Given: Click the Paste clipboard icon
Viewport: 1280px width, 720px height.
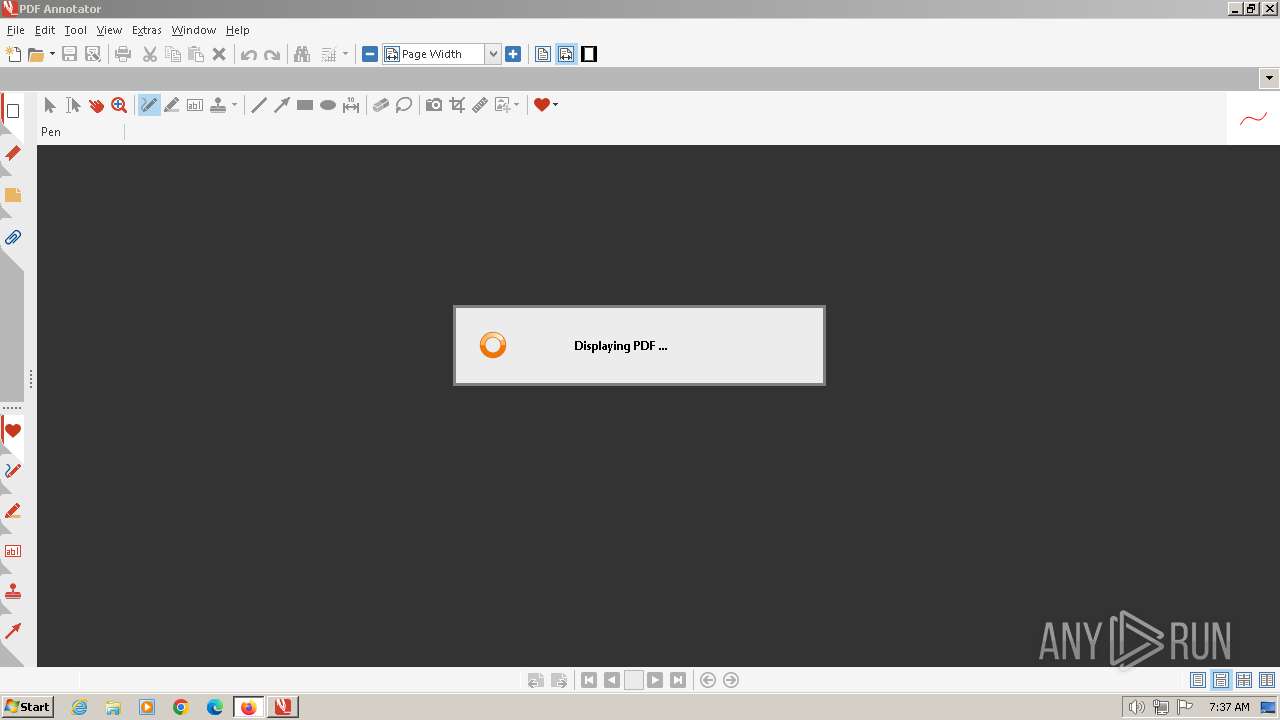Looking at the screenshot, I should 196,54.
